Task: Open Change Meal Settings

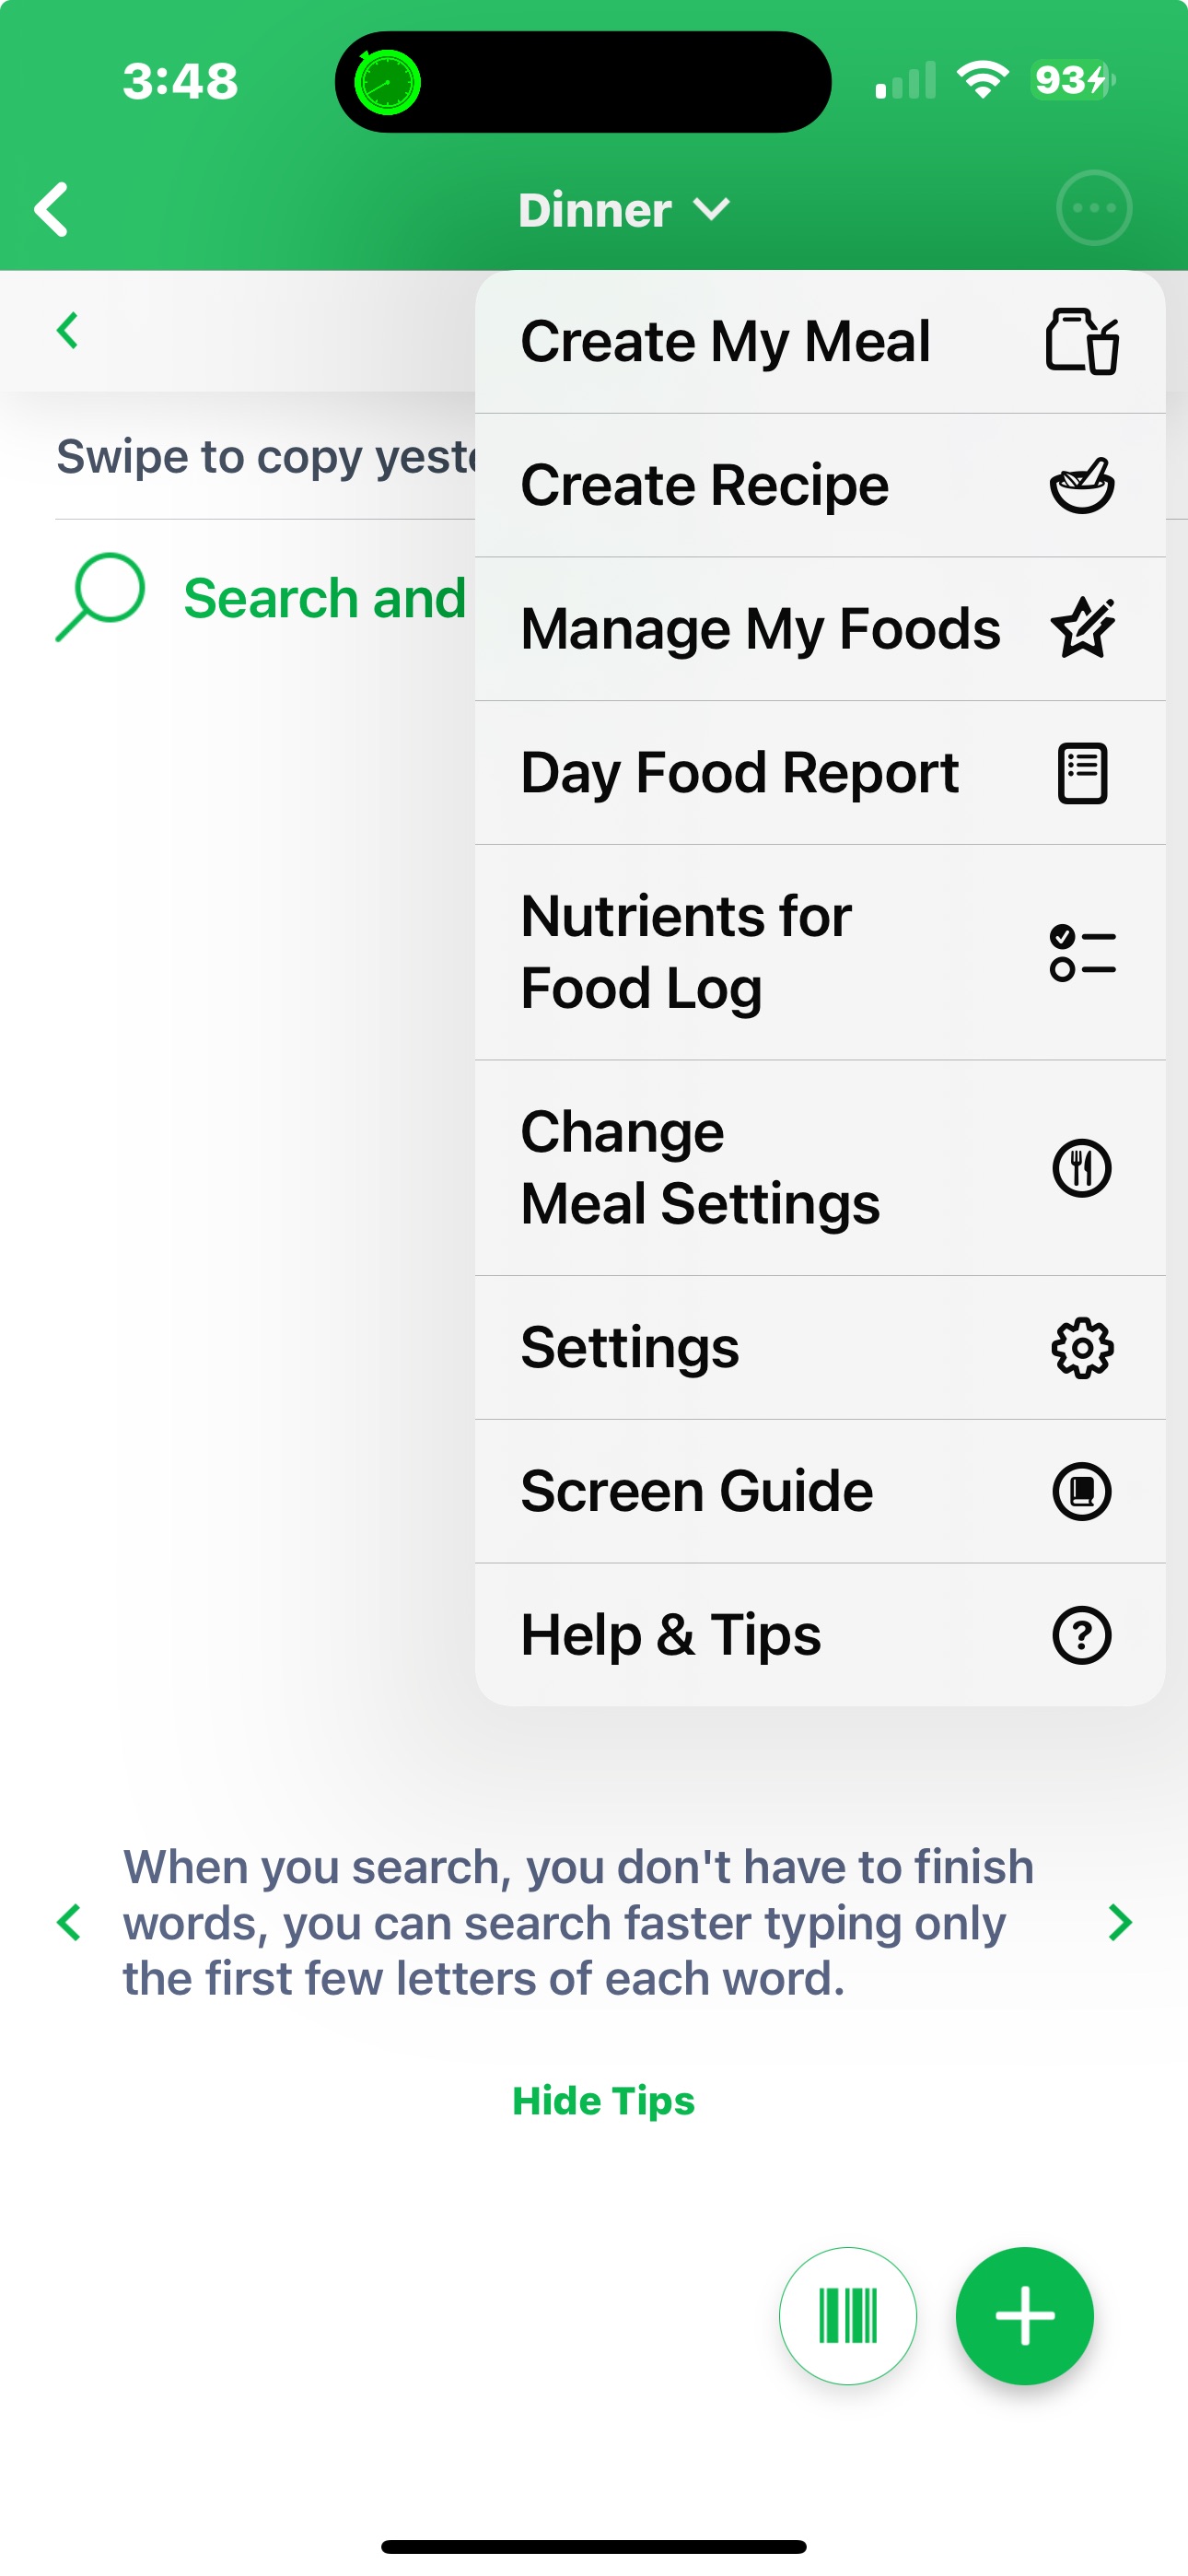Action: (819, 1167)
